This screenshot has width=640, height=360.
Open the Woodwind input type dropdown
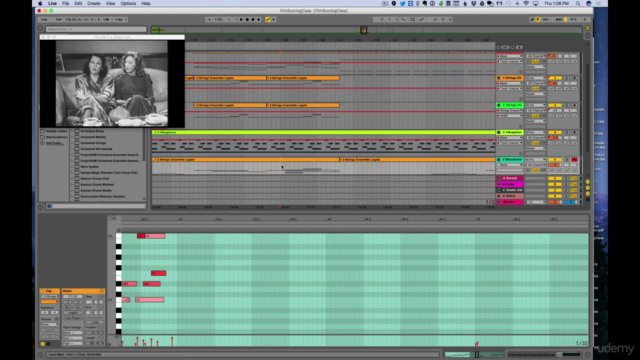point(536,160)
